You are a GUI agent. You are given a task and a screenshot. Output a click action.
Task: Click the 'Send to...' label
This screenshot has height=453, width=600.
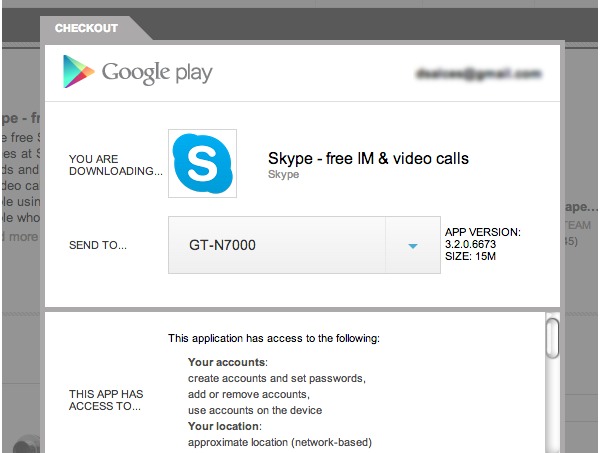click(98, 245)
